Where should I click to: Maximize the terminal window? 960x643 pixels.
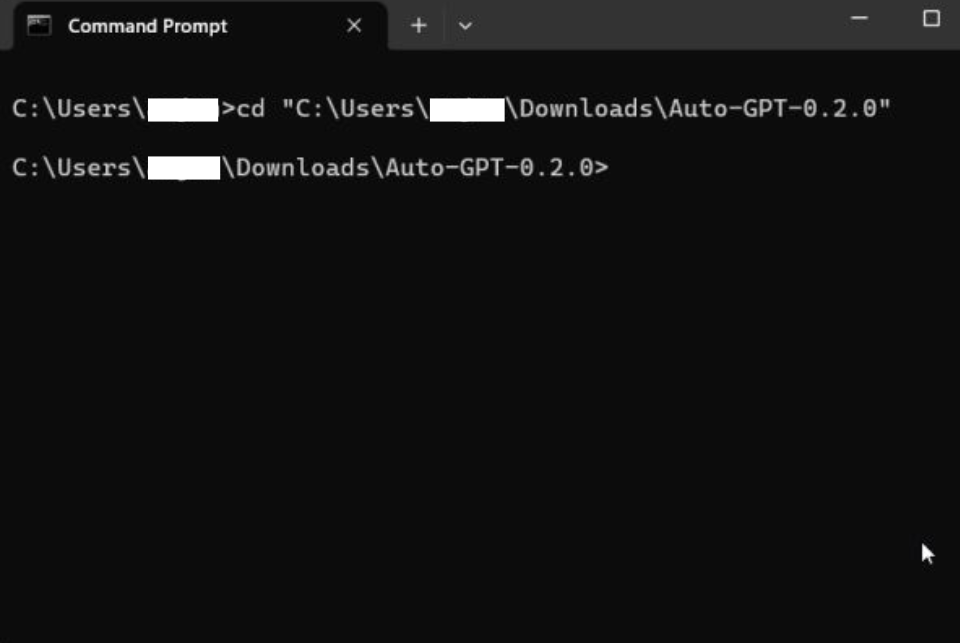(x=931, y=19)
